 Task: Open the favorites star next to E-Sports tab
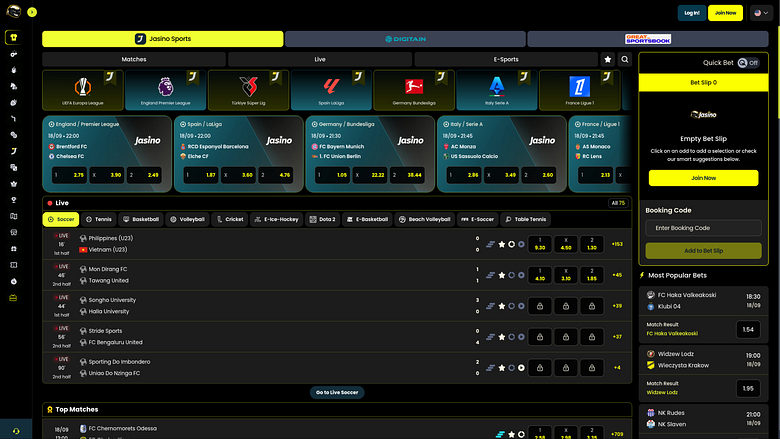tap(607, 59)
